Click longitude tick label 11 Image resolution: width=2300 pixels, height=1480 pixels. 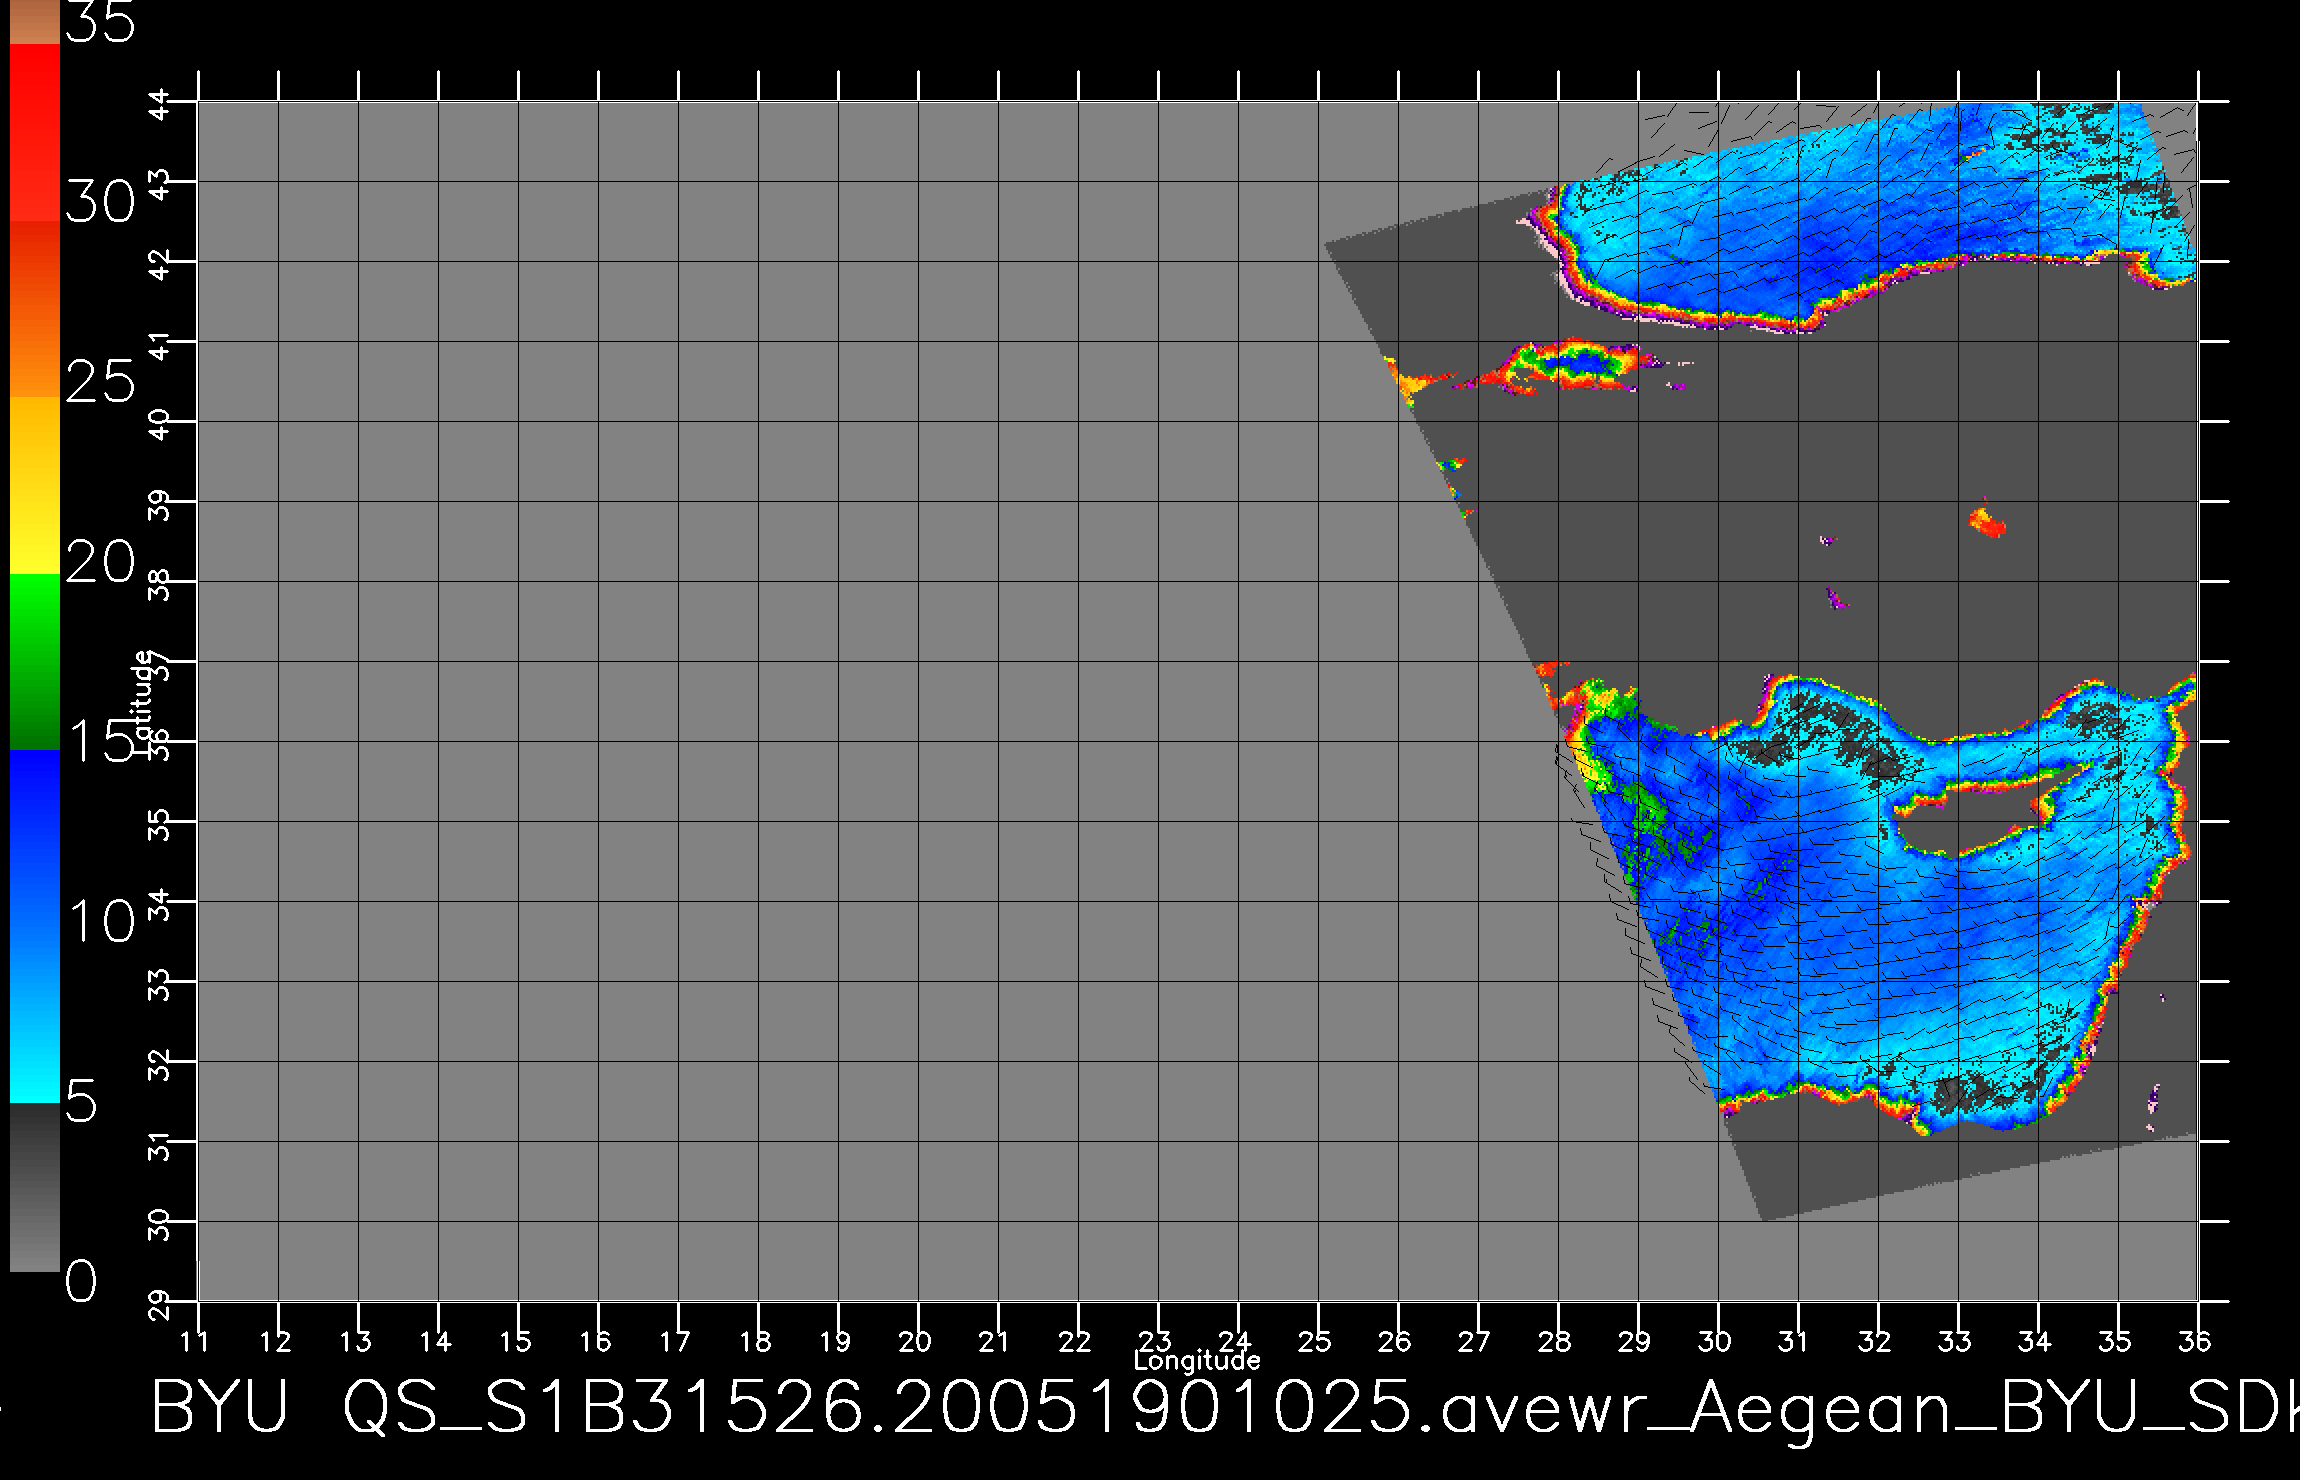point(196,1340)
